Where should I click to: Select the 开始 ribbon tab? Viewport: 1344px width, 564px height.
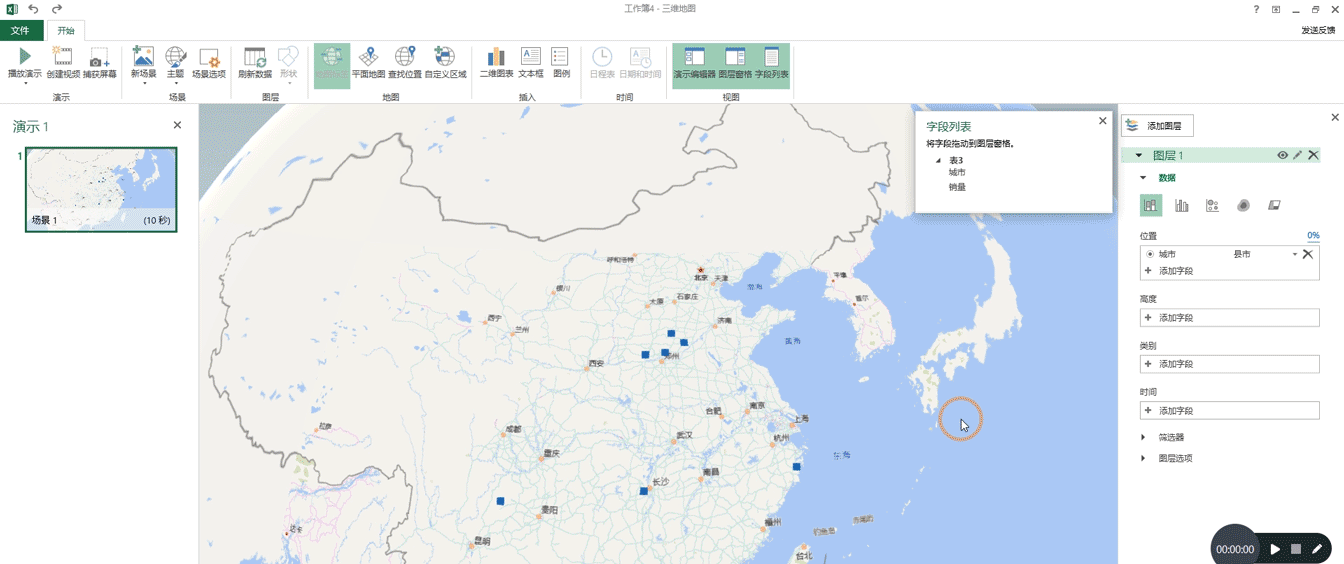[66, 31]
